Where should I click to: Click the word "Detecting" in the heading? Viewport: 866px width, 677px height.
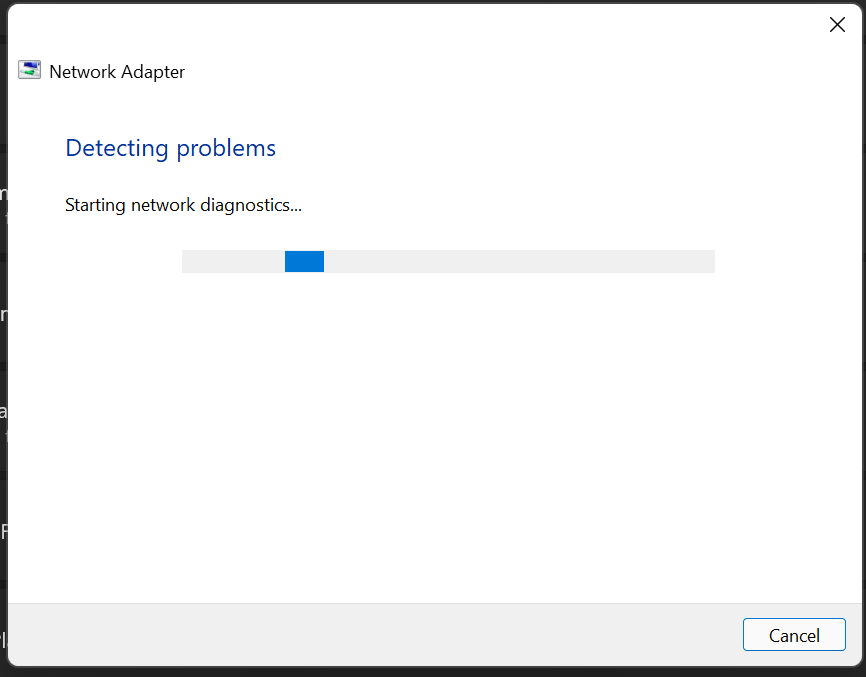pyautogui.click(x=117, y=149)
